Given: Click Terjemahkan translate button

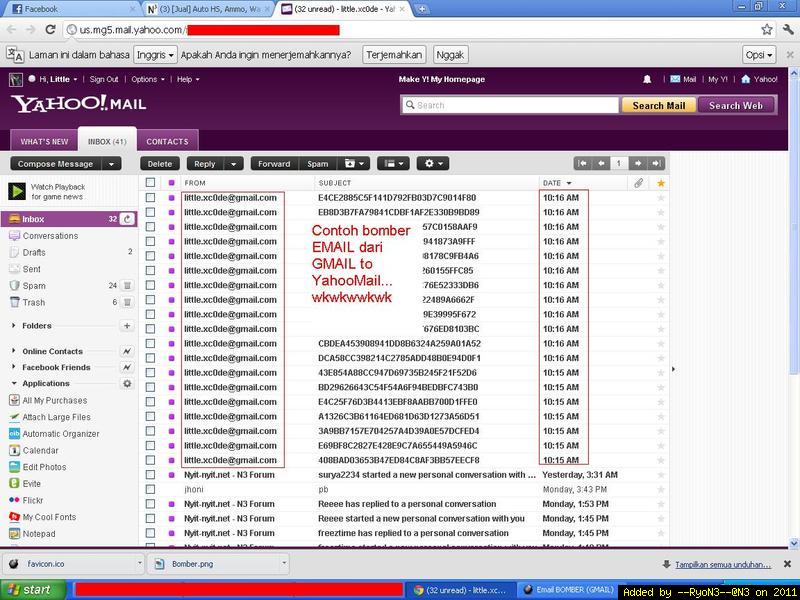Looking at the screenshot, I should pyautogui.click(x=394, y=55).
